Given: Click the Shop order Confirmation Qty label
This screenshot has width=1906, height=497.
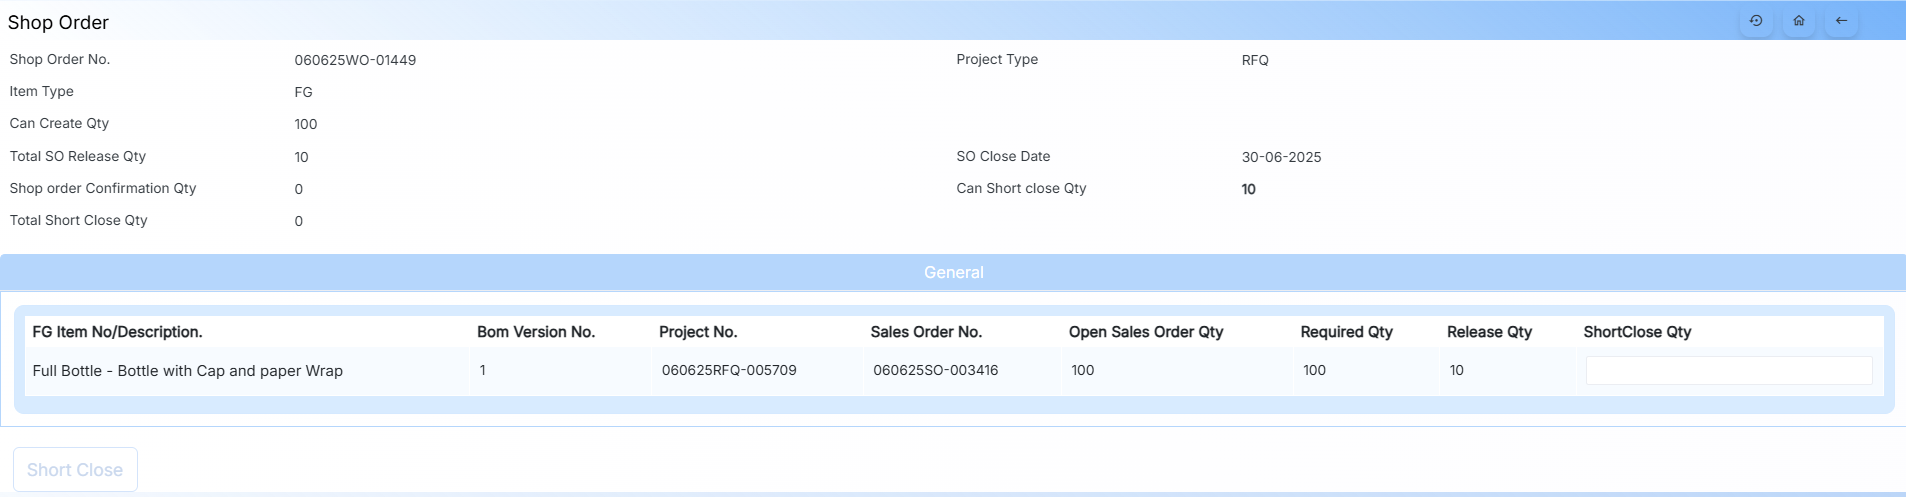Looking at the screenshot, I should (x=103, y=188).
